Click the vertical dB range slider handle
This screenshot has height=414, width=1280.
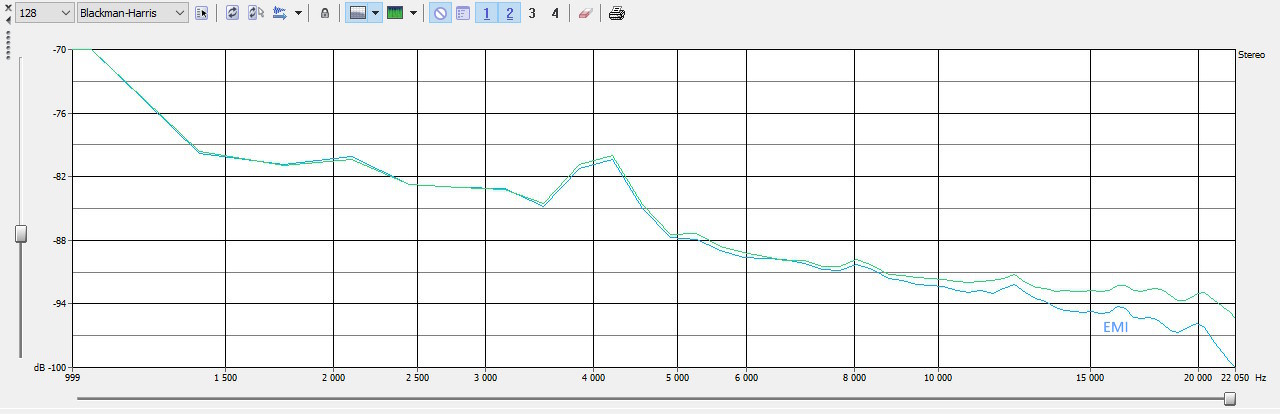20,234
